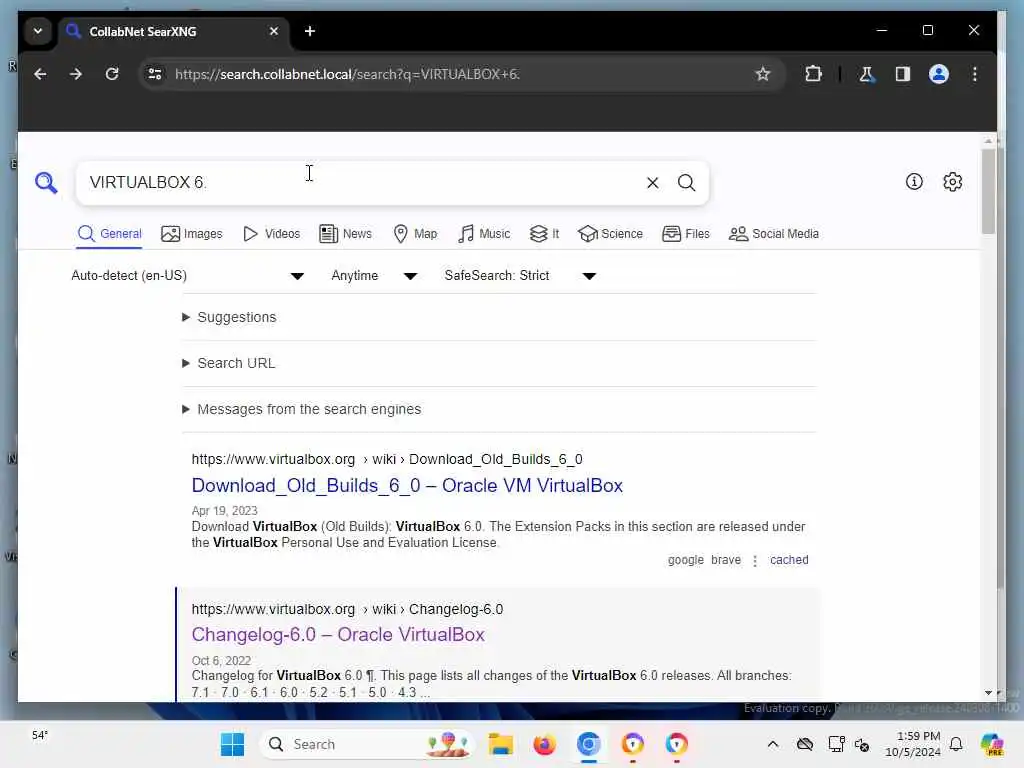The image size is (1024, 768).
Task: Open the SafeSearch Strict dropdown
Action: tap(520, 276)
